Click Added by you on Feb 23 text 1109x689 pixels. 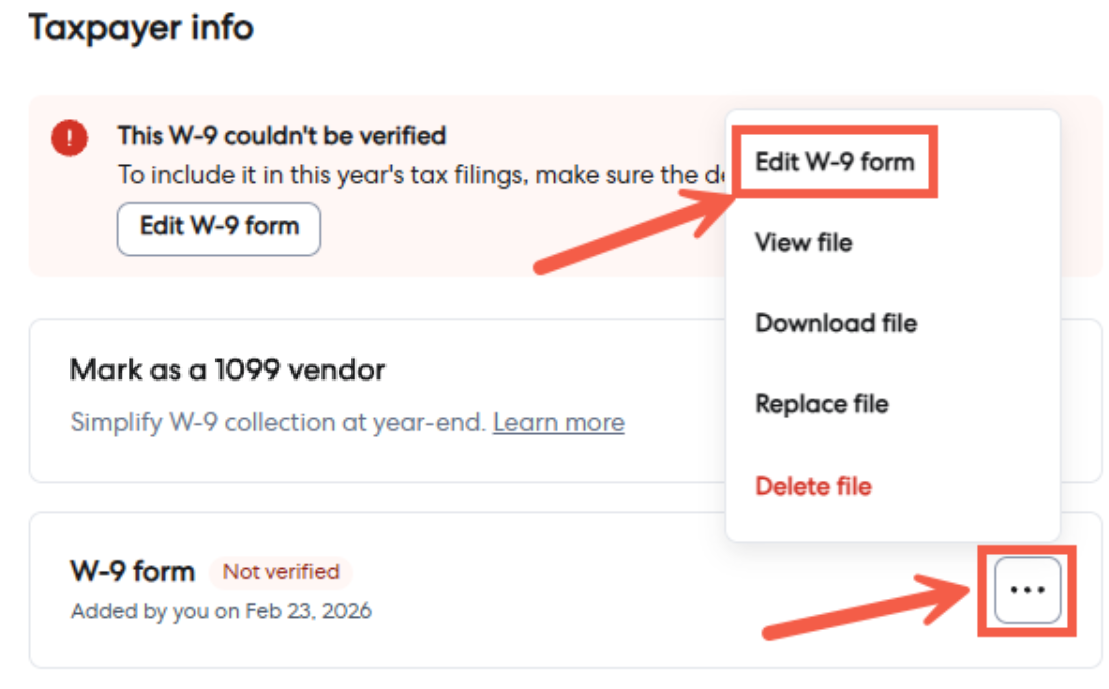click(221, 611)
